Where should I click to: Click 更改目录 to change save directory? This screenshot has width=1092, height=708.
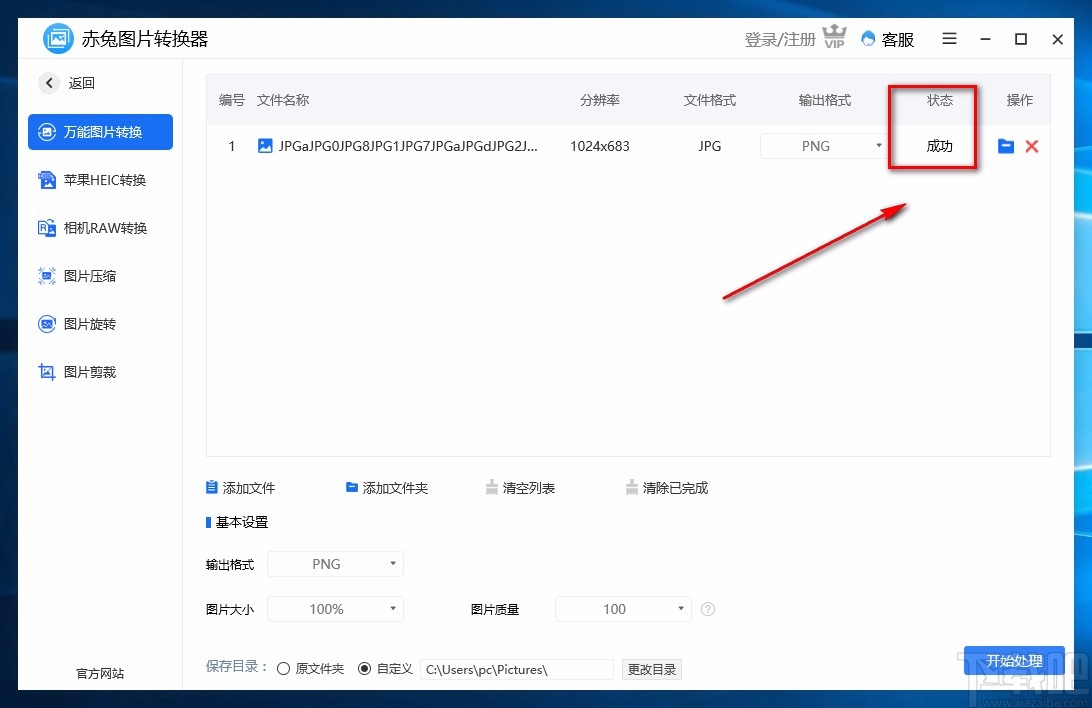click(651, 668)
